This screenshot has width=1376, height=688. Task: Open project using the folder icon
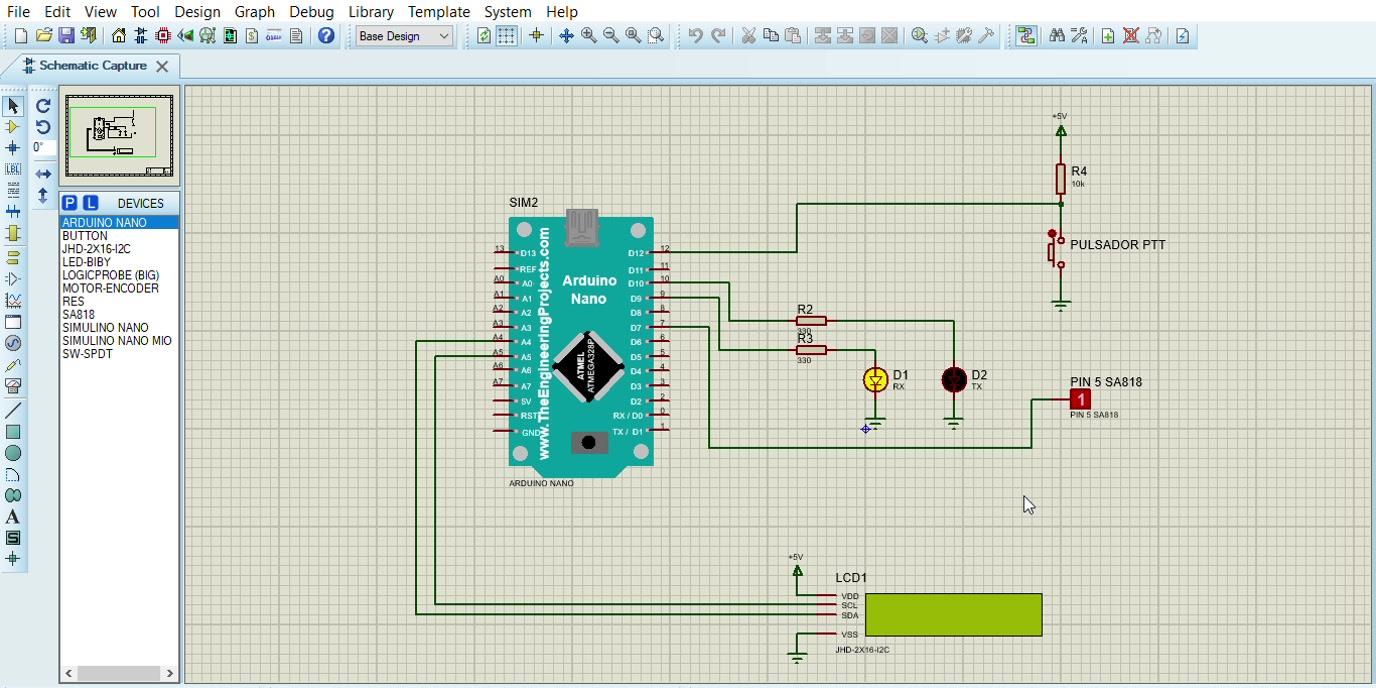43,36
